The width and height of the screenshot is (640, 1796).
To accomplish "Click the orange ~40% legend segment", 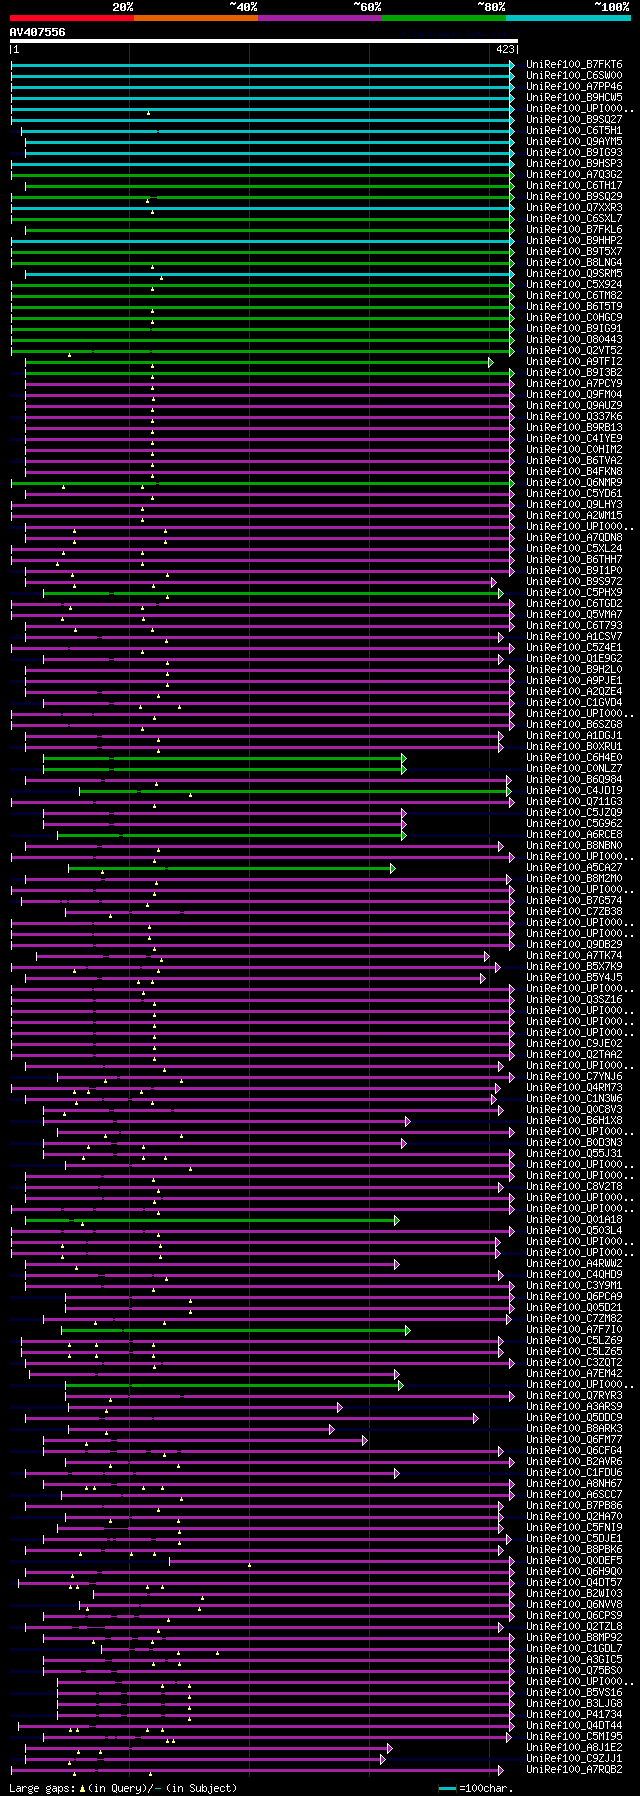I will (196, 18).
